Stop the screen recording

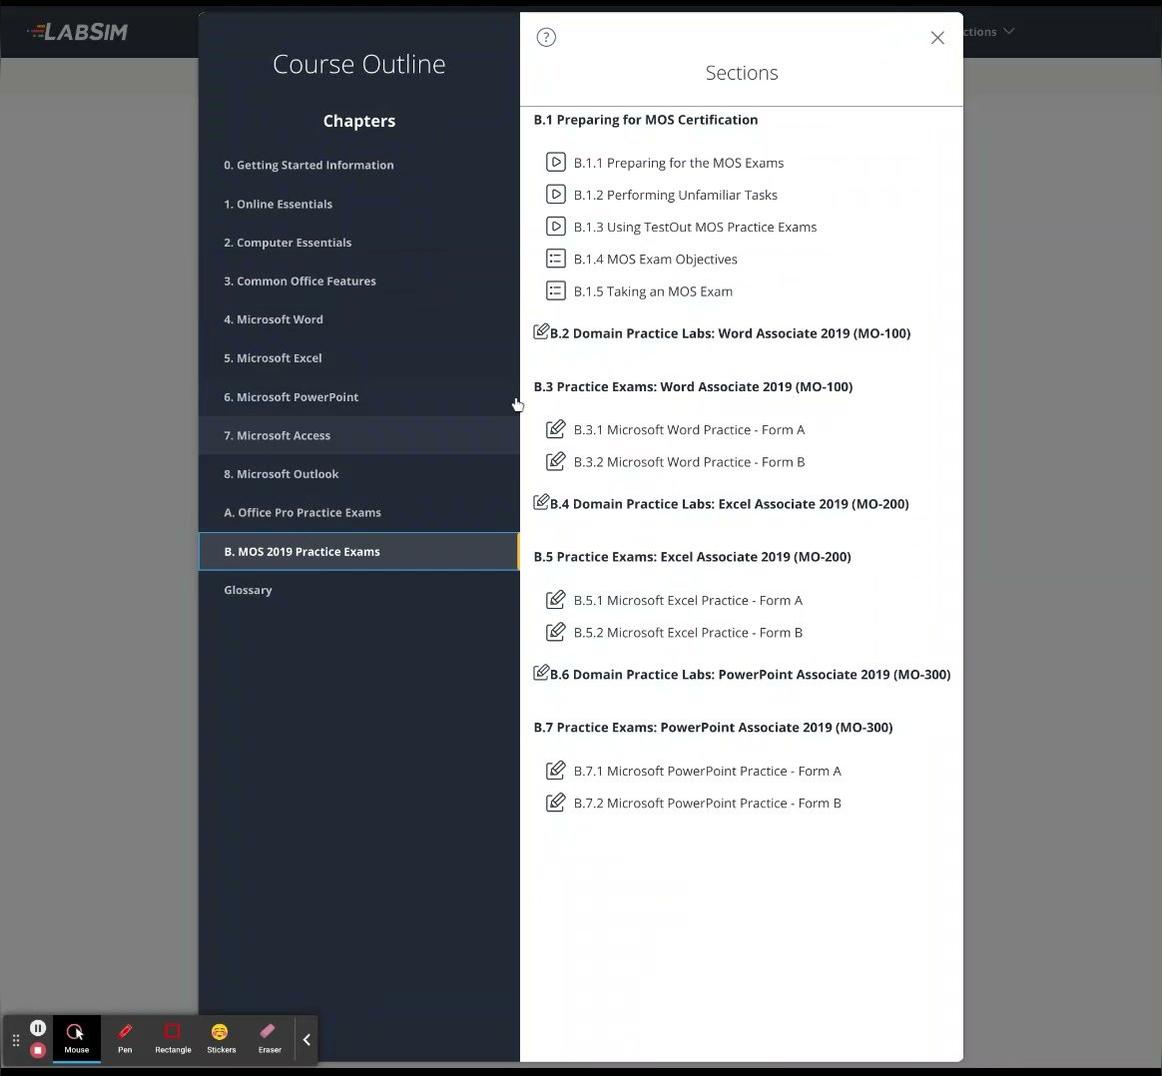click(x=38, y=1050)
